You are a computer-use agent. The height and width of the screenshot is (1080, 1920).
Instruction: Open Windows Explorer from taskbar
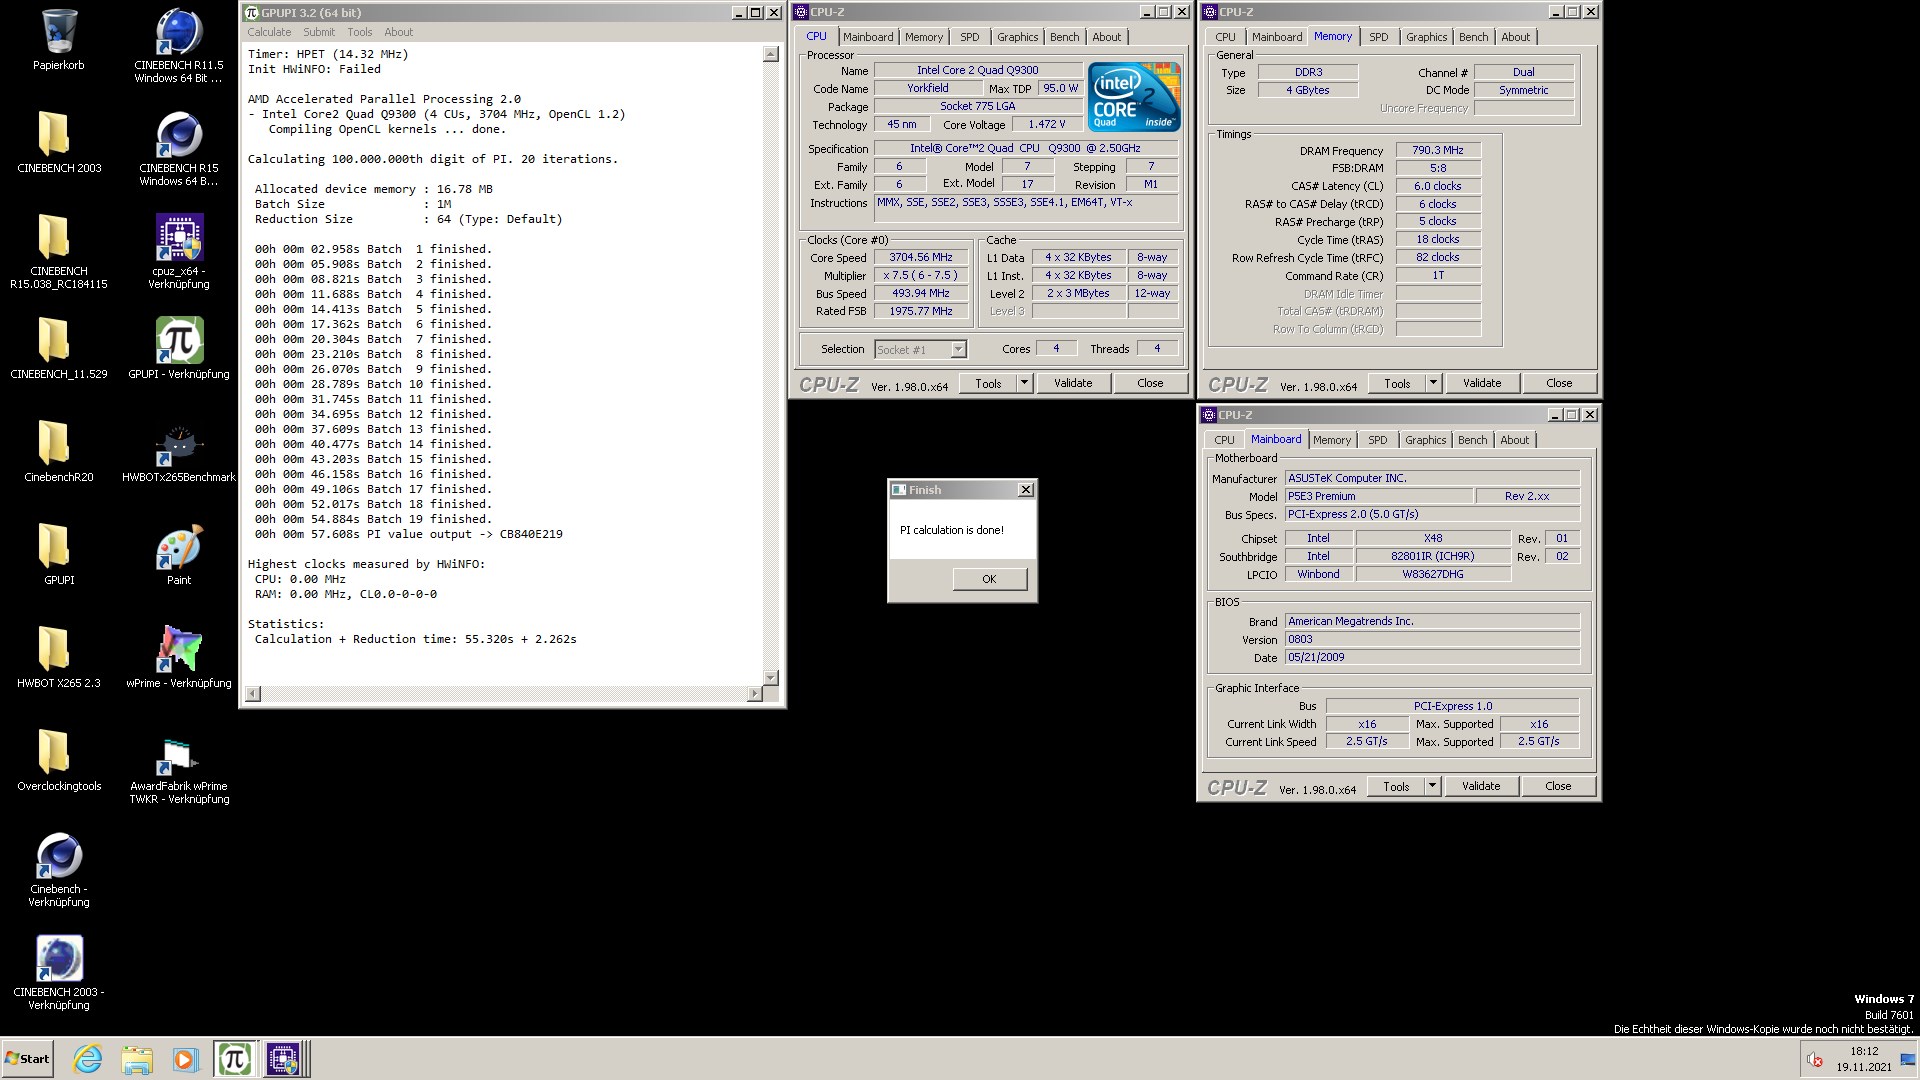[x=137, y=1059]
